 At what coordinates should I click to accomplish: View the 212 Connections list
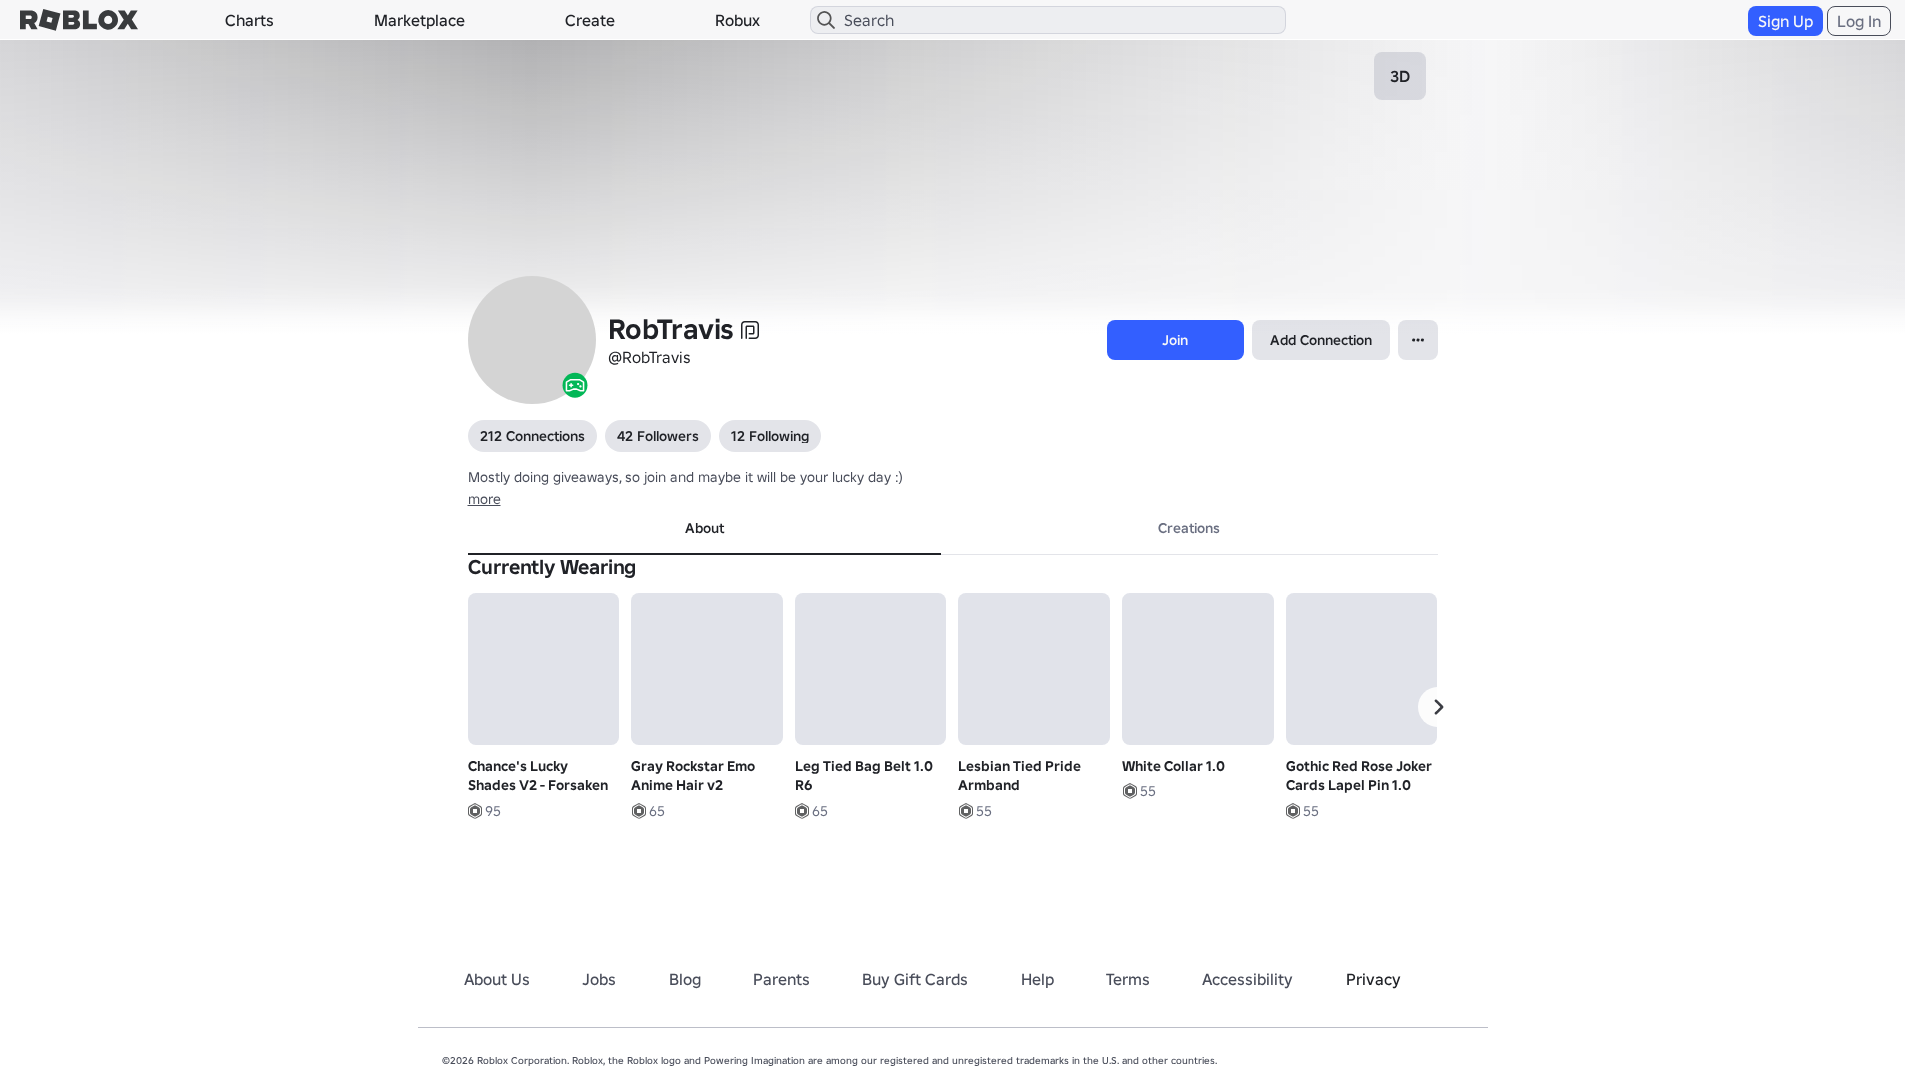tap(532, 436)
